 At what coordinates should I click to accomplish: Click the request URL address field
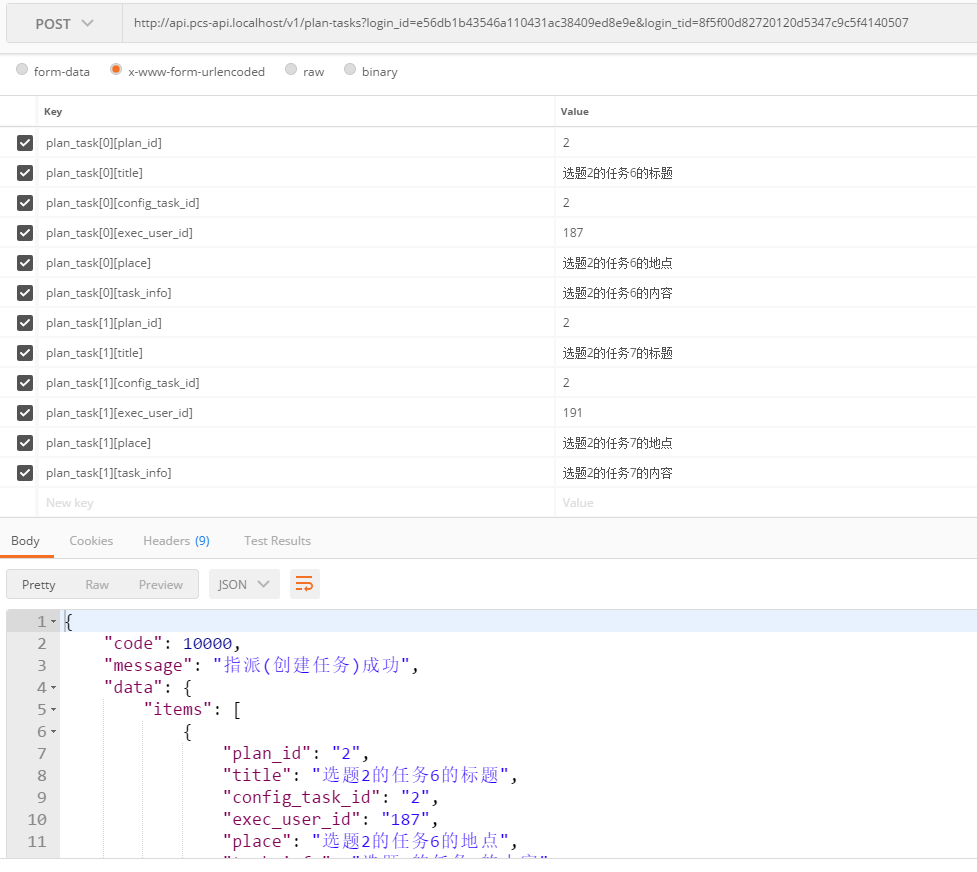540,23
